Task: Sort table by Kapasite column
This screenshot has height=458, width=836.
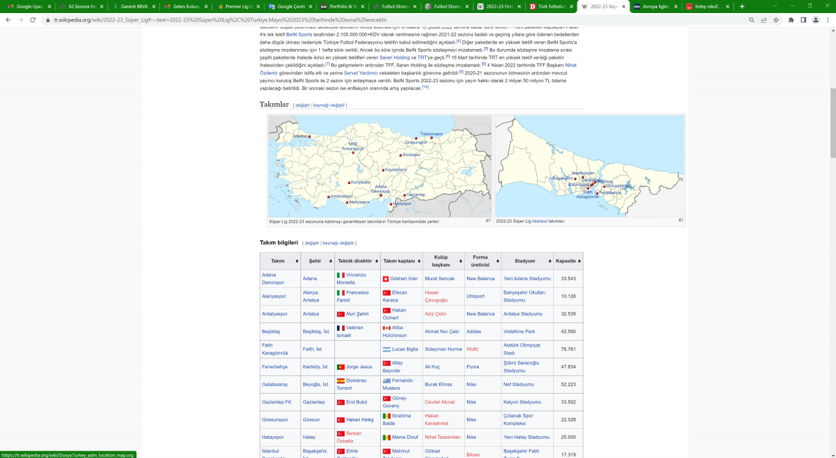Action: pyautogui.click(x=579, y=261)
